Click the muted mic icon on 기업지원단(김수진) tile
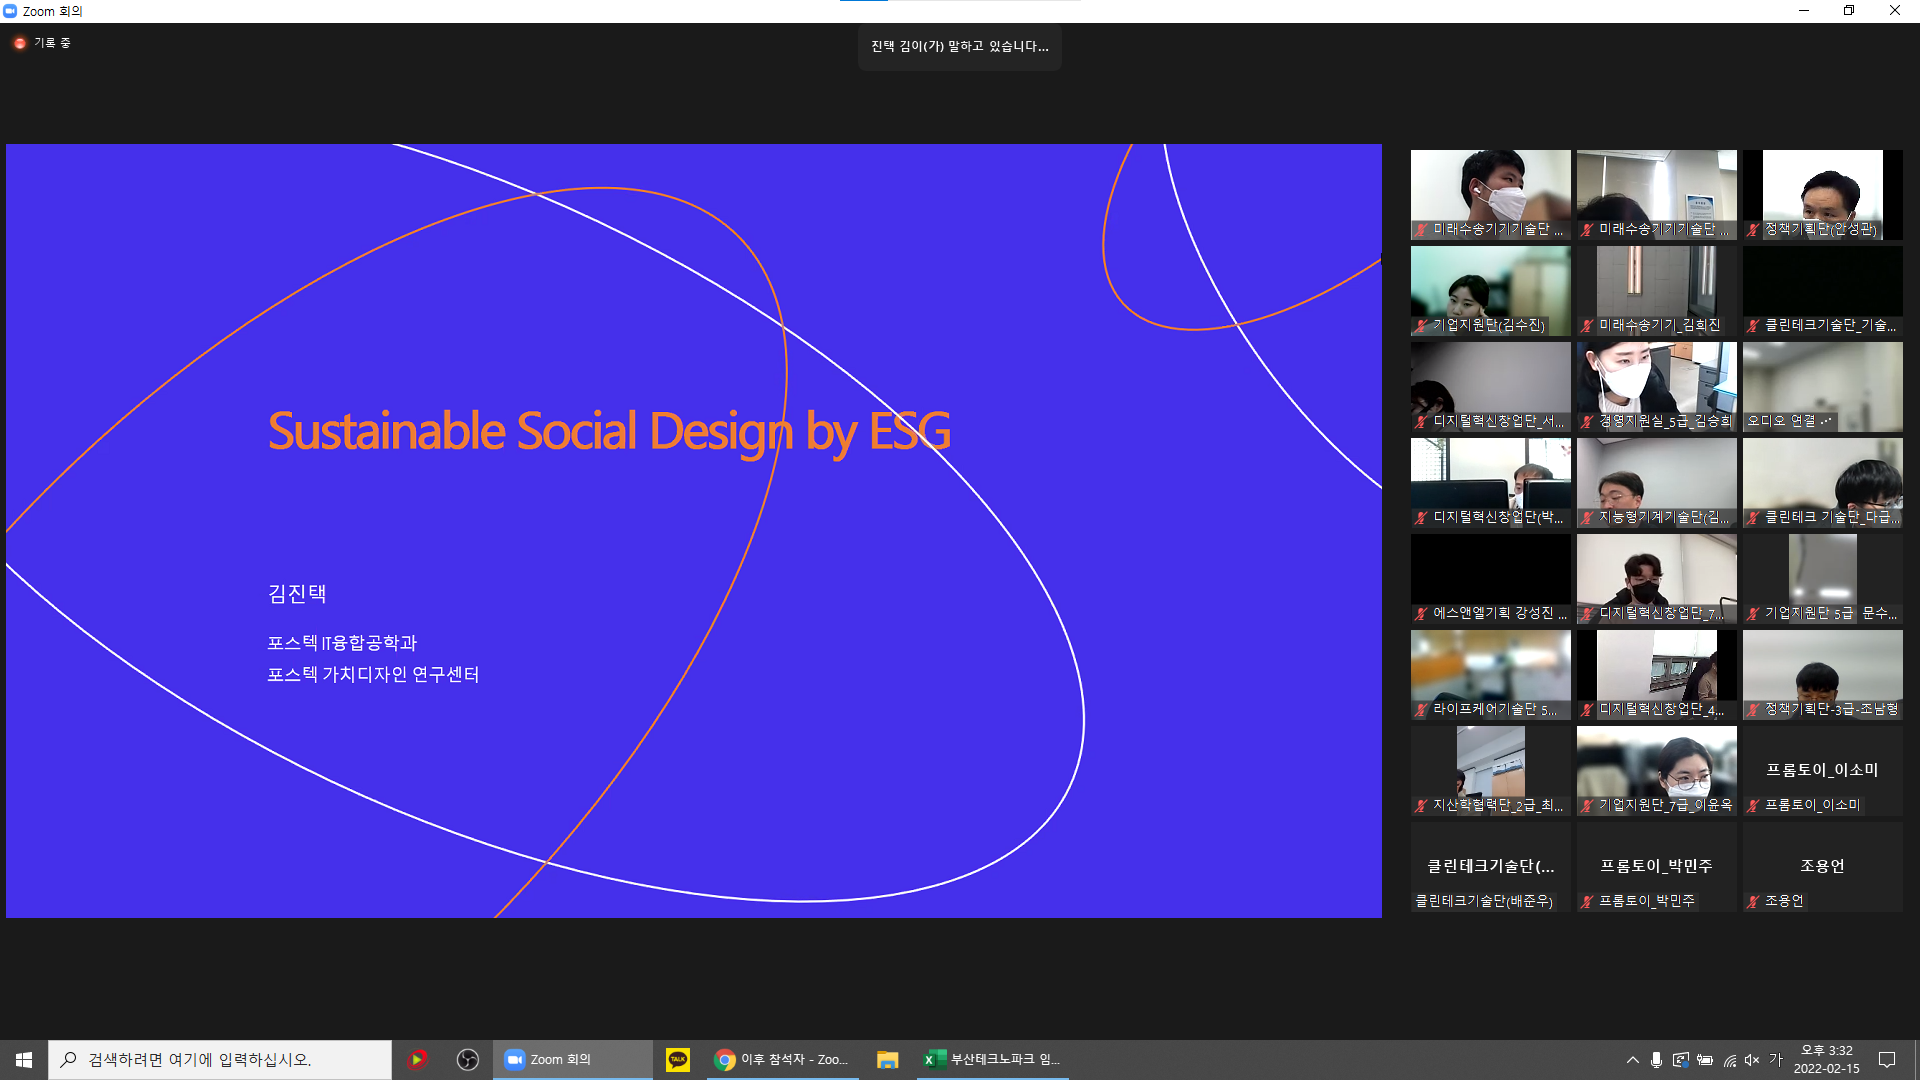Screen dimensions: 1920x1080 (x=1421, y=326)
